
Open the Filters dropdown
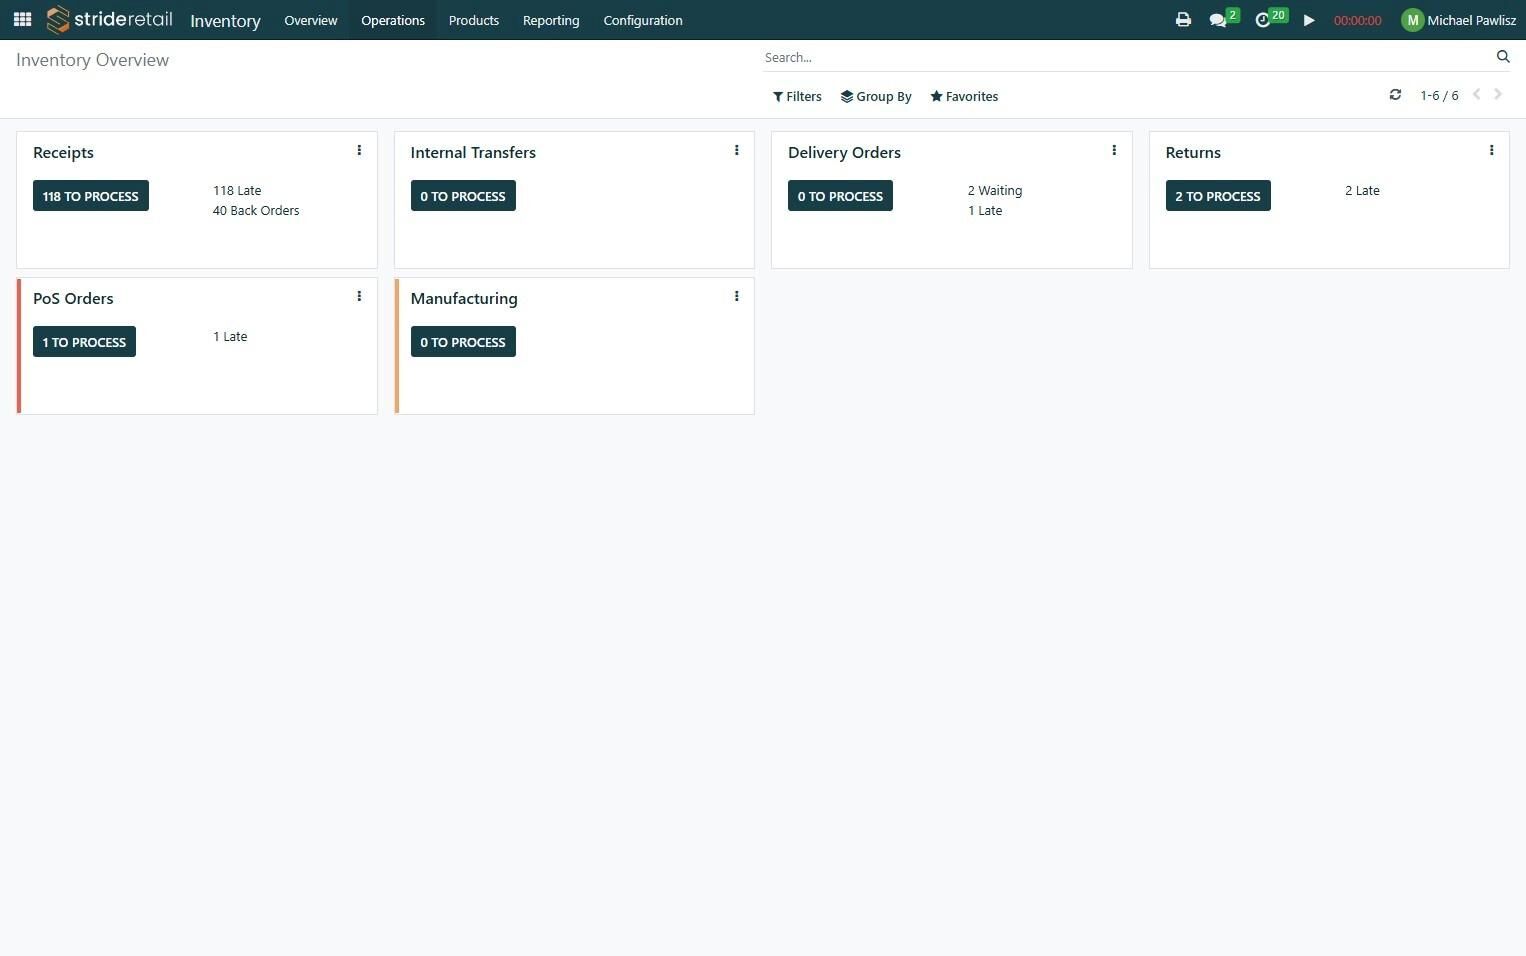(797, 97)
